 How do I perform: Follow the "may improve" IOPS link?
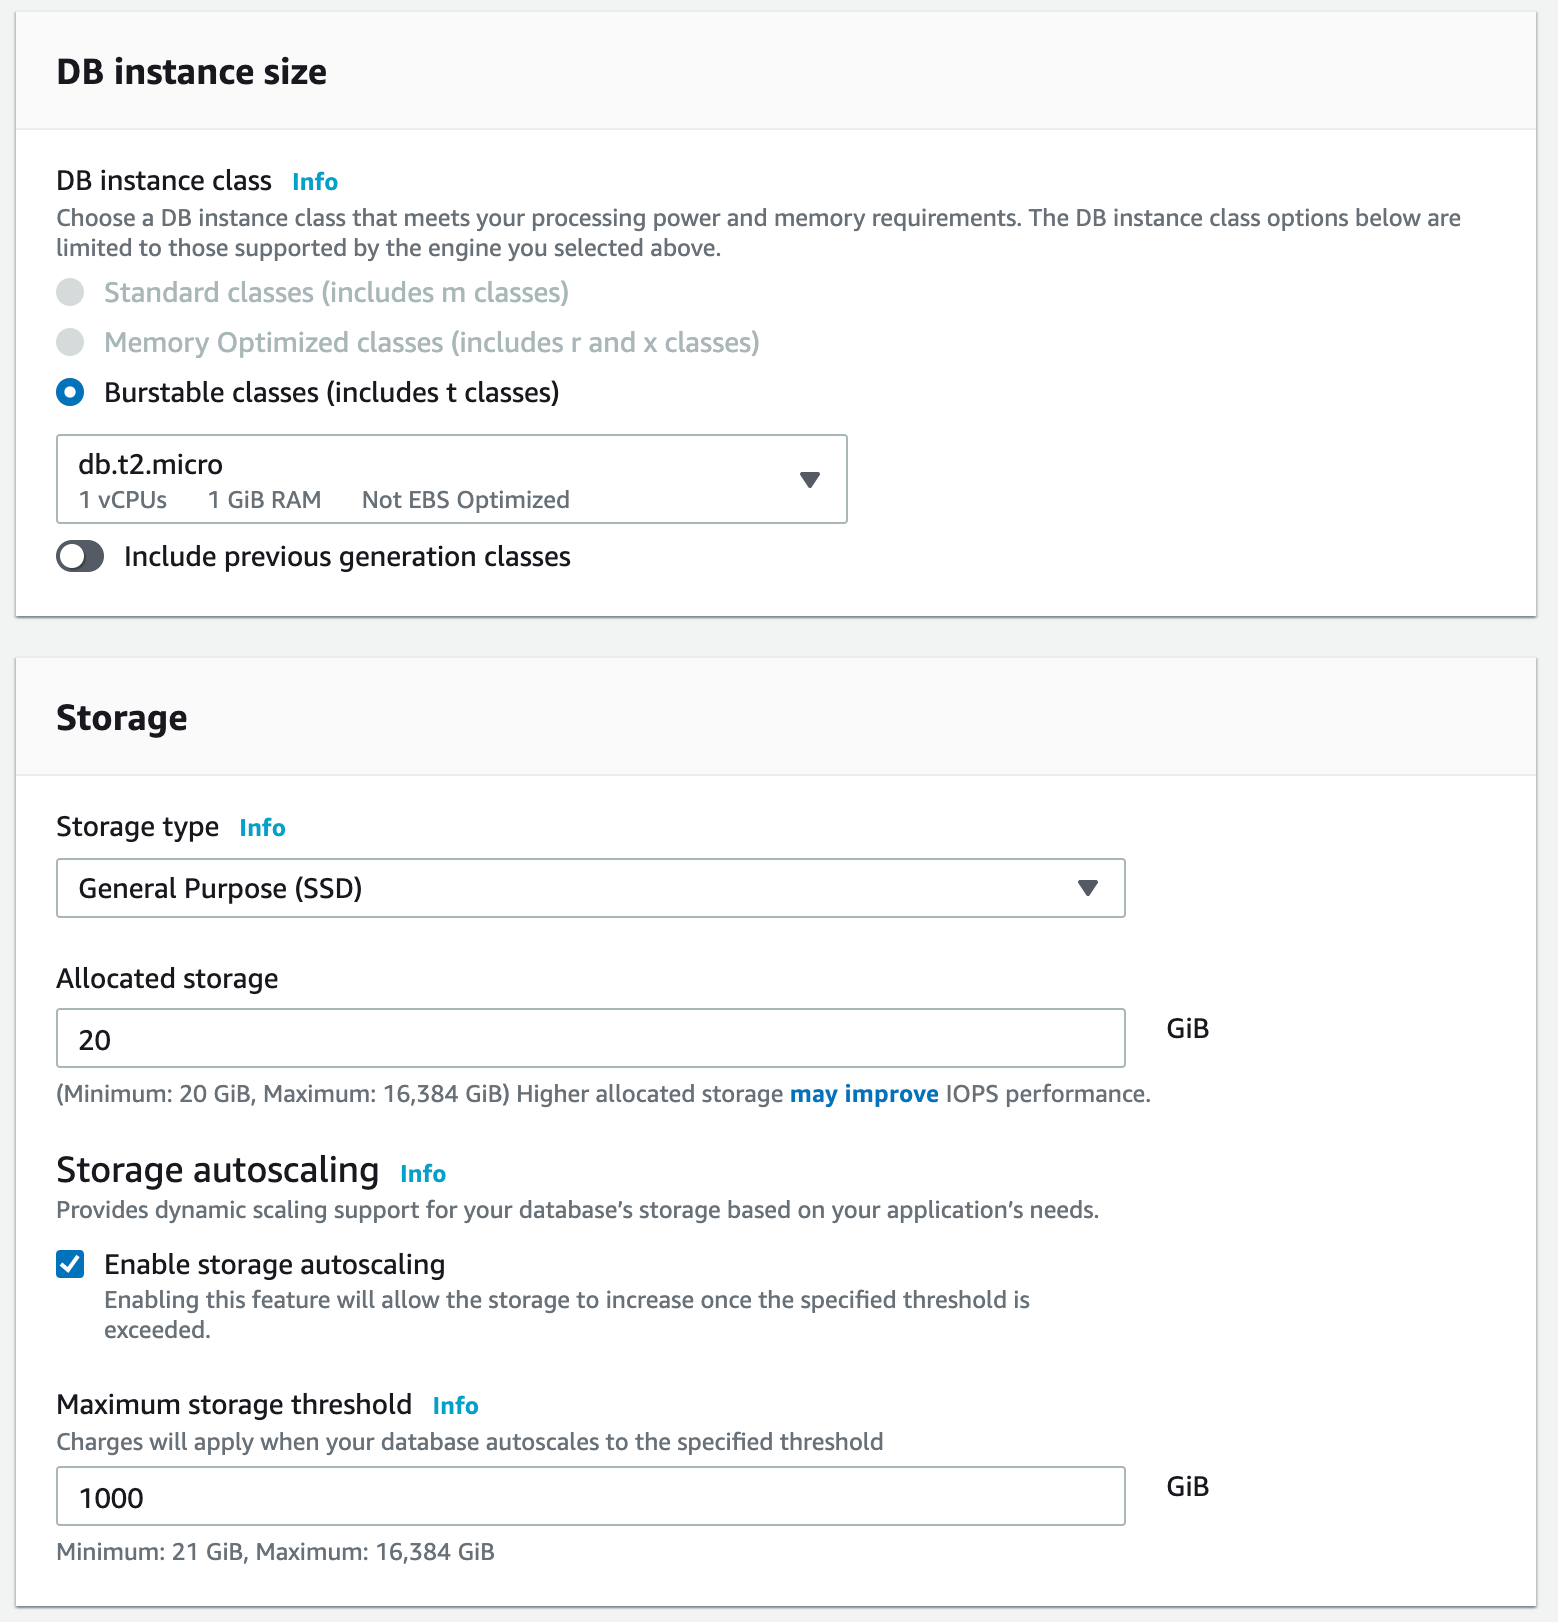point(864,1094)
